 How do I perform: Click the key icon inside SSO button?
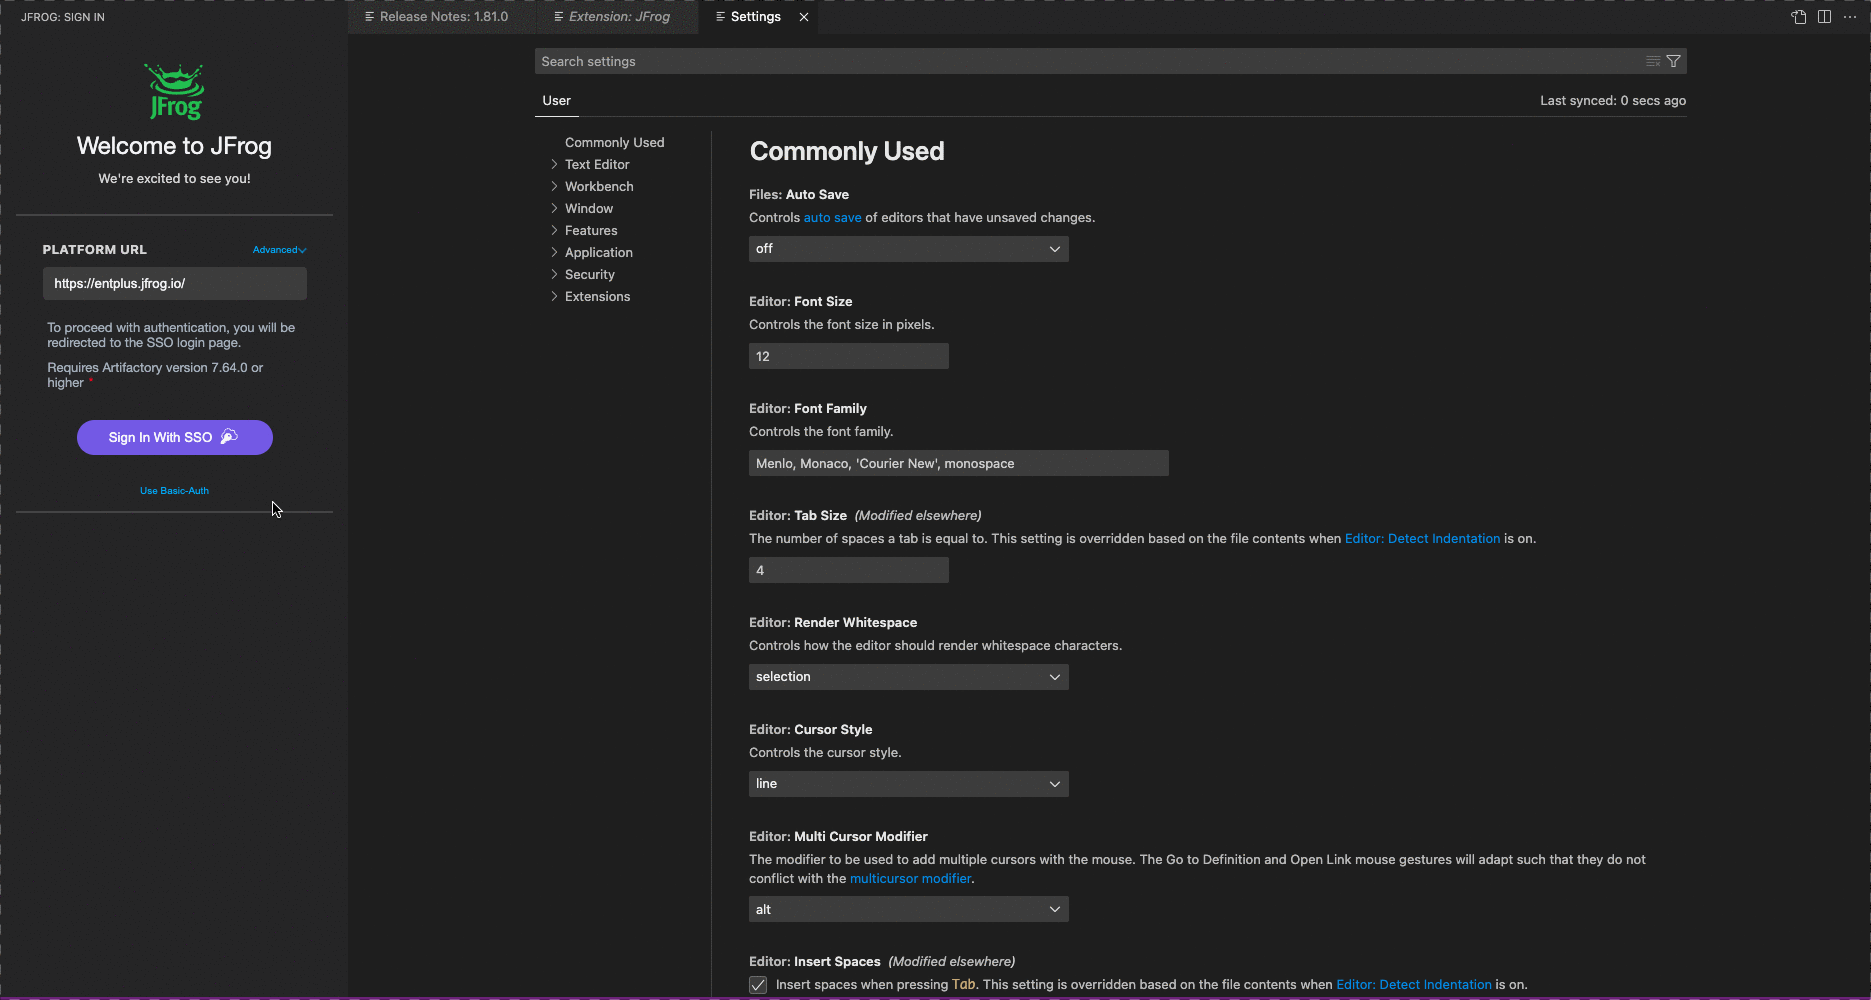click(x=229, y=437)
